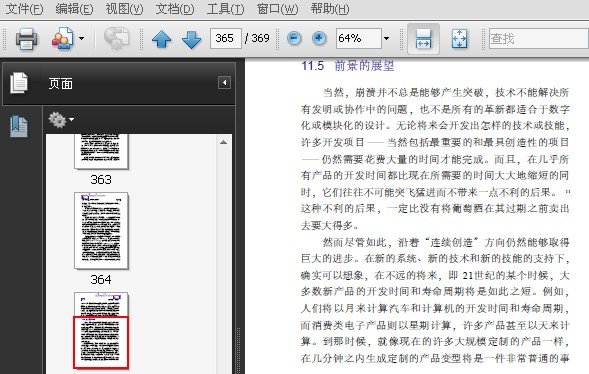The image size is (589, 374).
Task: Click the thumbnail label 363
Action: [101, 179]
